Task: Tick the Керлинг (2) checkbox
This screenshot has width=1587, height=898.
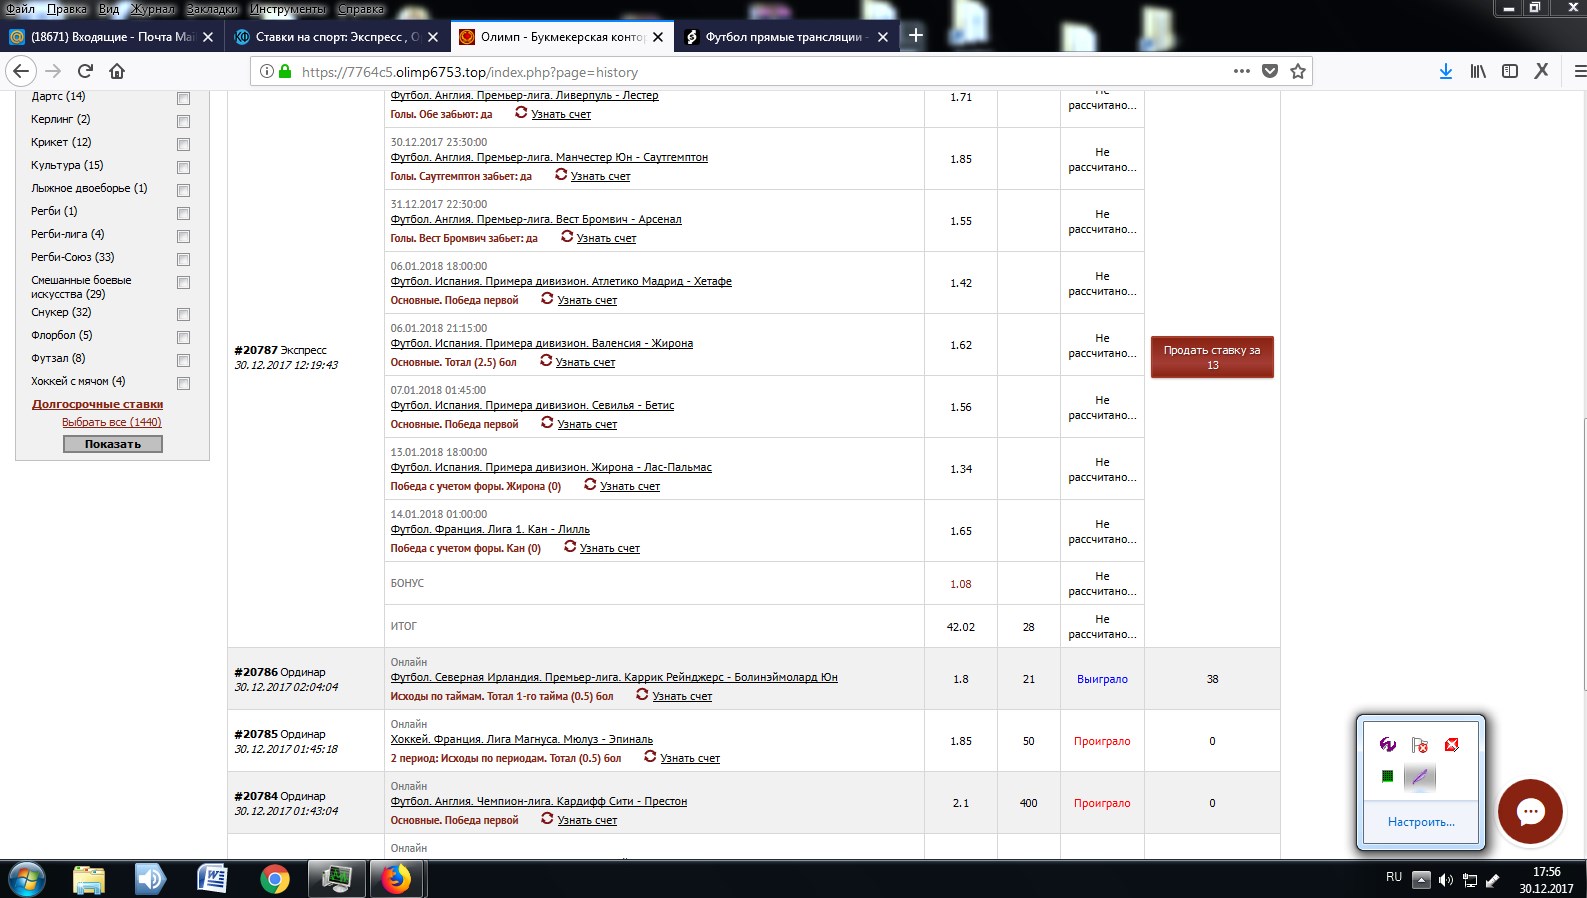Action: click(x=183, y=121)
